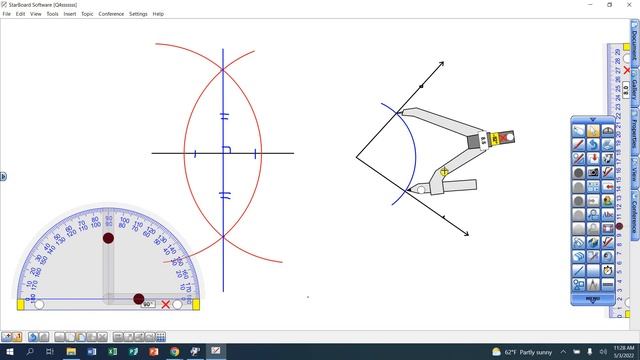This screenshot has width=640, height=360.
Task: Click the grid view icon in bottom toolbar
Action: click(161, 337)
